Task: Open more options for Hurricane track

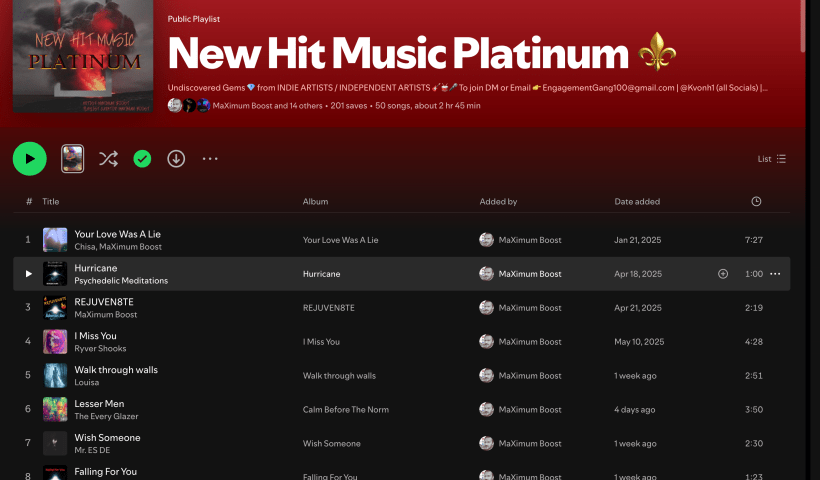Action: coord(775,274)
